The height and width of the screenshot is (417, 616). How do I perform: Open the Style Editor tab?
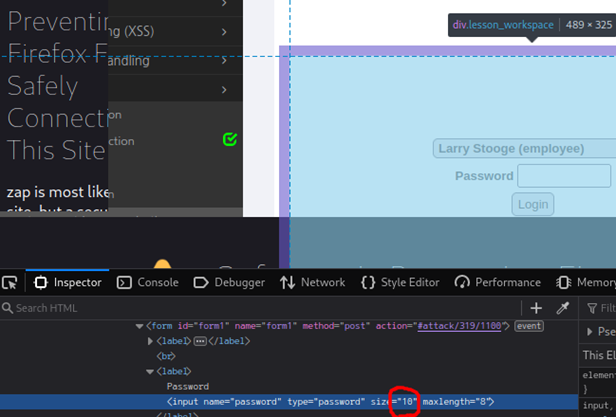400,283
